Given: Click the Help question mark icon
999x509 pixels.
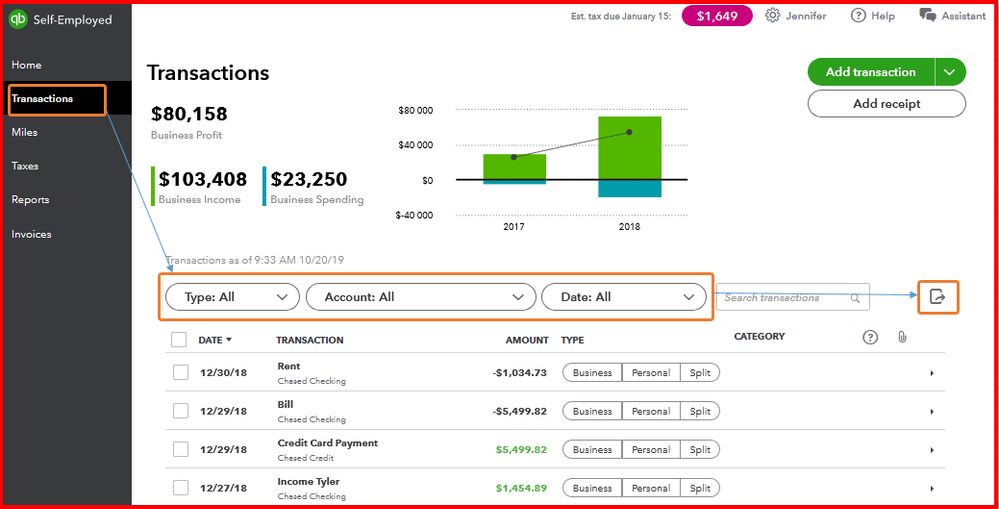Looking at the screenshot, I should click(858, 16).
